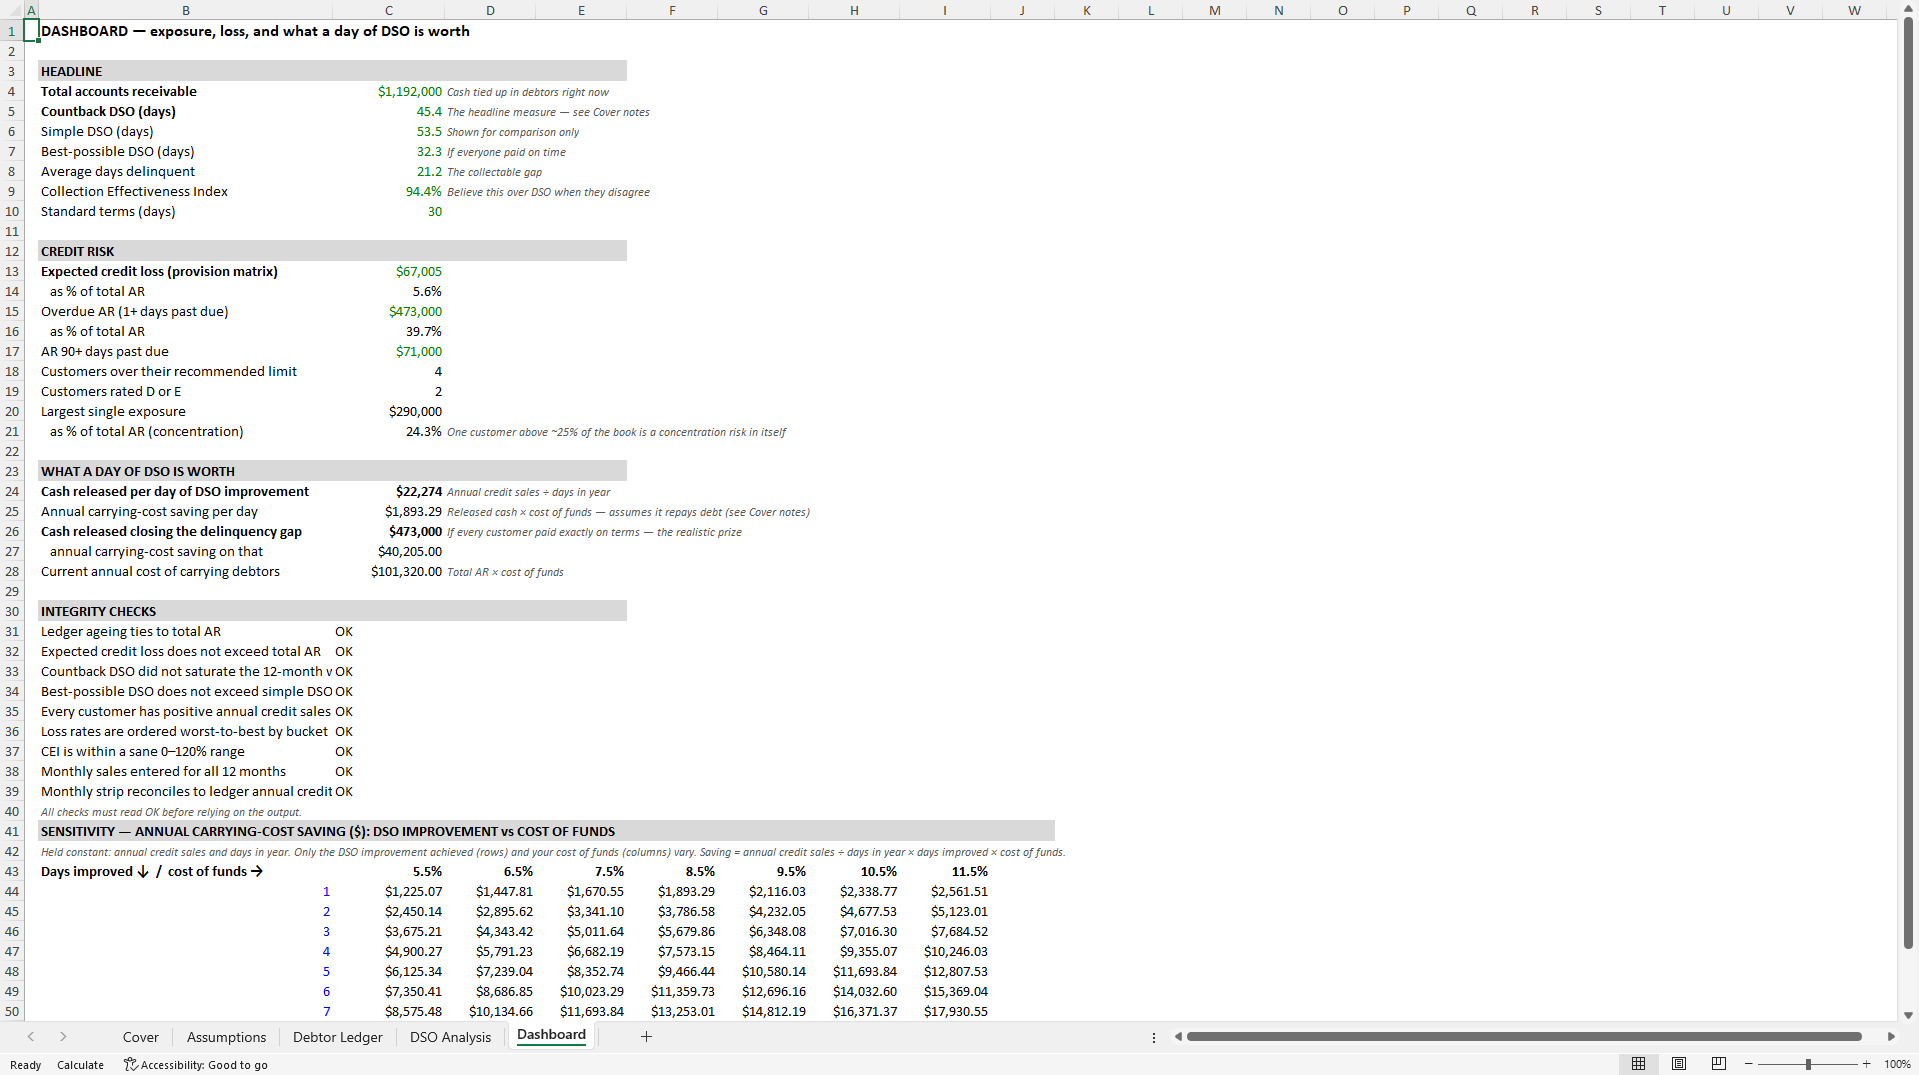Click the 100% zoom level
This screenshot has height=1075, width=1919.
1897,1064
